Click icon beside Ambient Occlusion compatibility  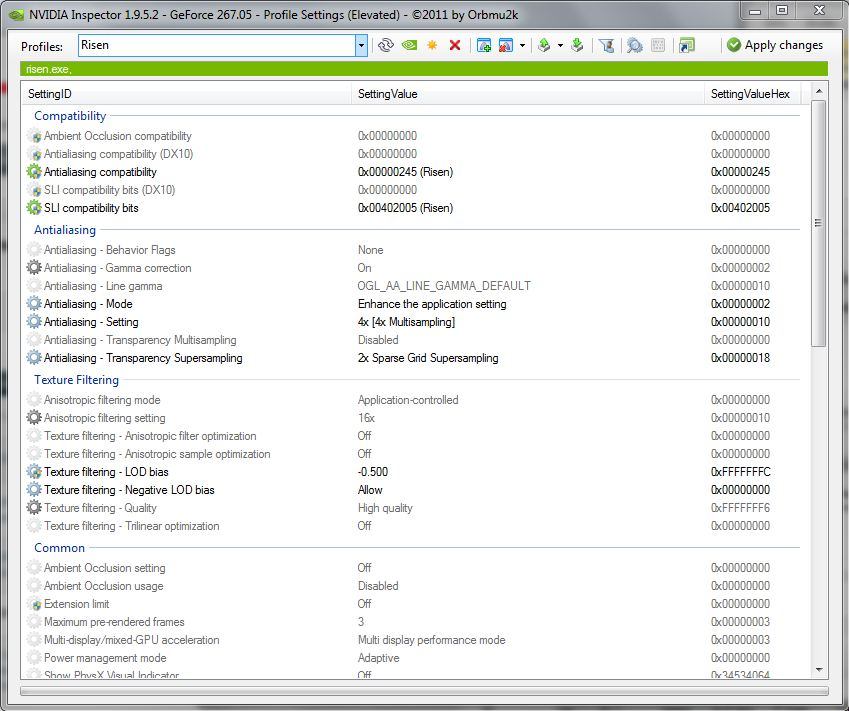tap(34, 136)
